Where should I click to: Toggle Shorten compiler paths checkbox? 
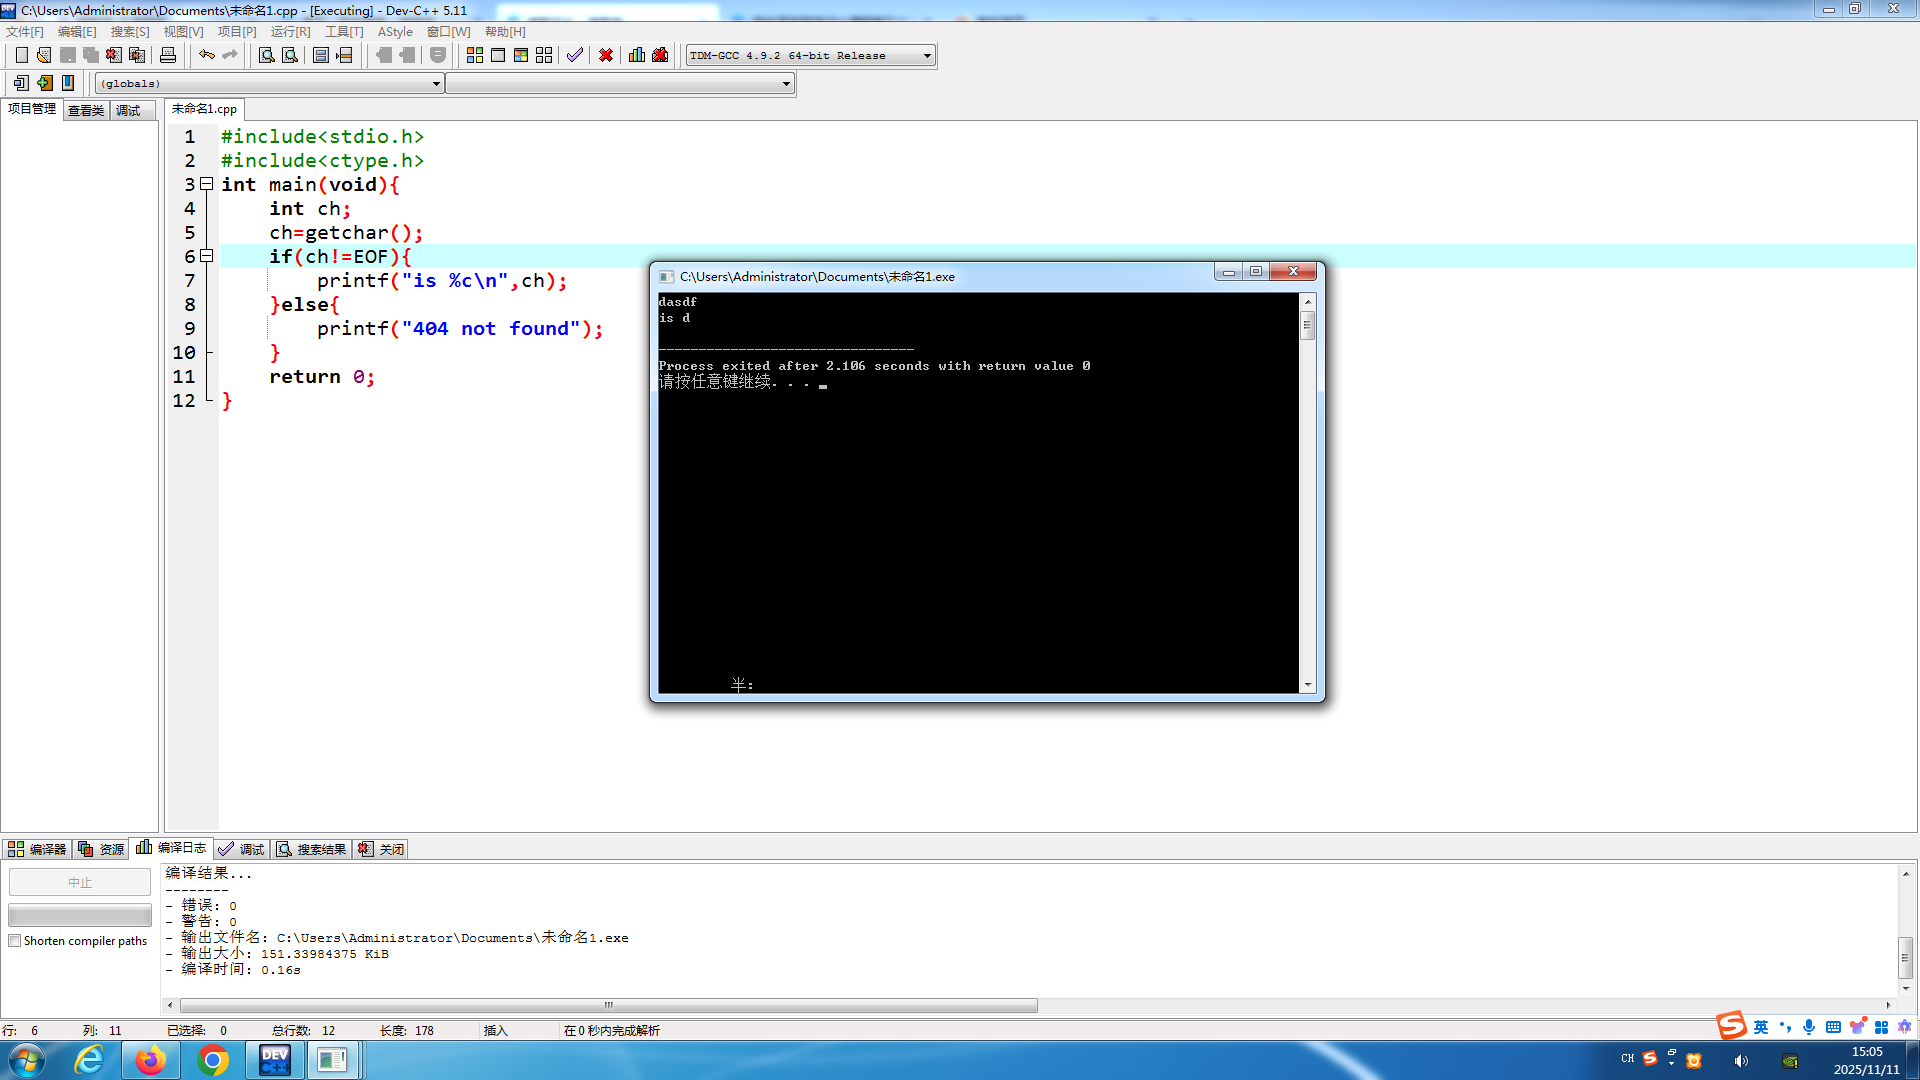point(15,941)
